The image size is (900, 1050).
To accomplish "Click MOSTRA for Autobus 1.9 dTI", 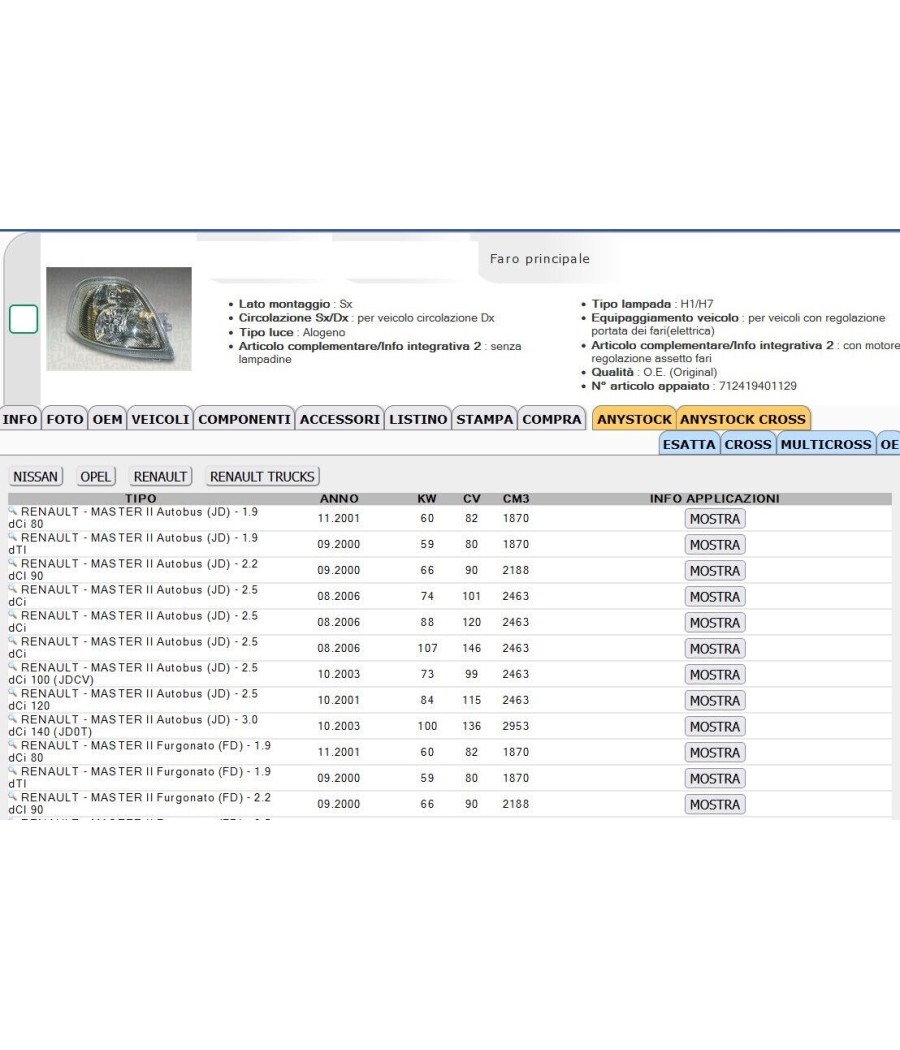I will [715, 545].
